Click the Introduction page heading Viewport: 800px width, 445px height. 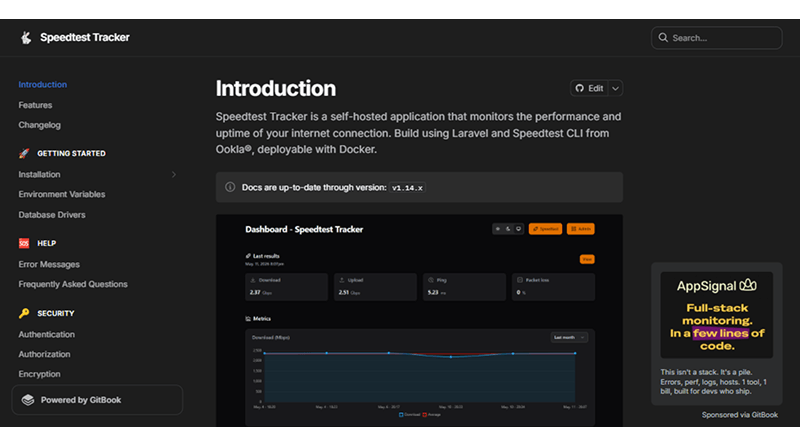(276, 88)
